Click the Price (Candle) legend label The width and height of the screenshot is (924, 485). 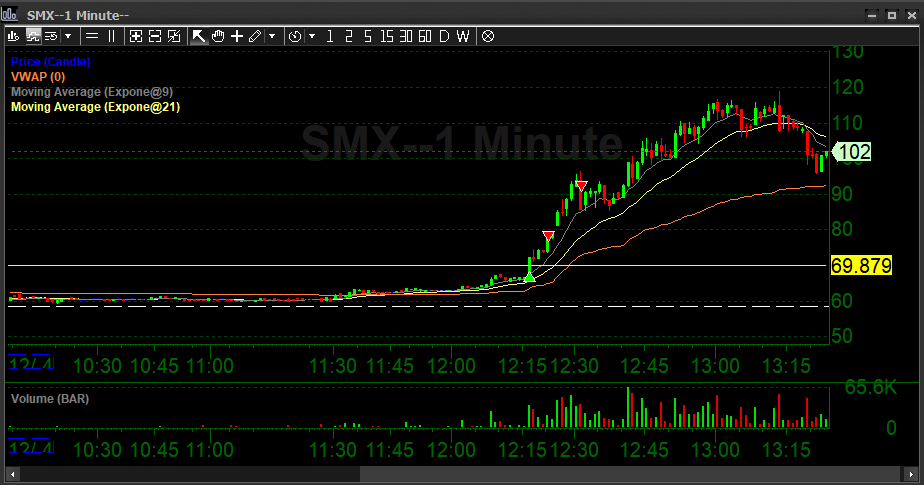51,61
